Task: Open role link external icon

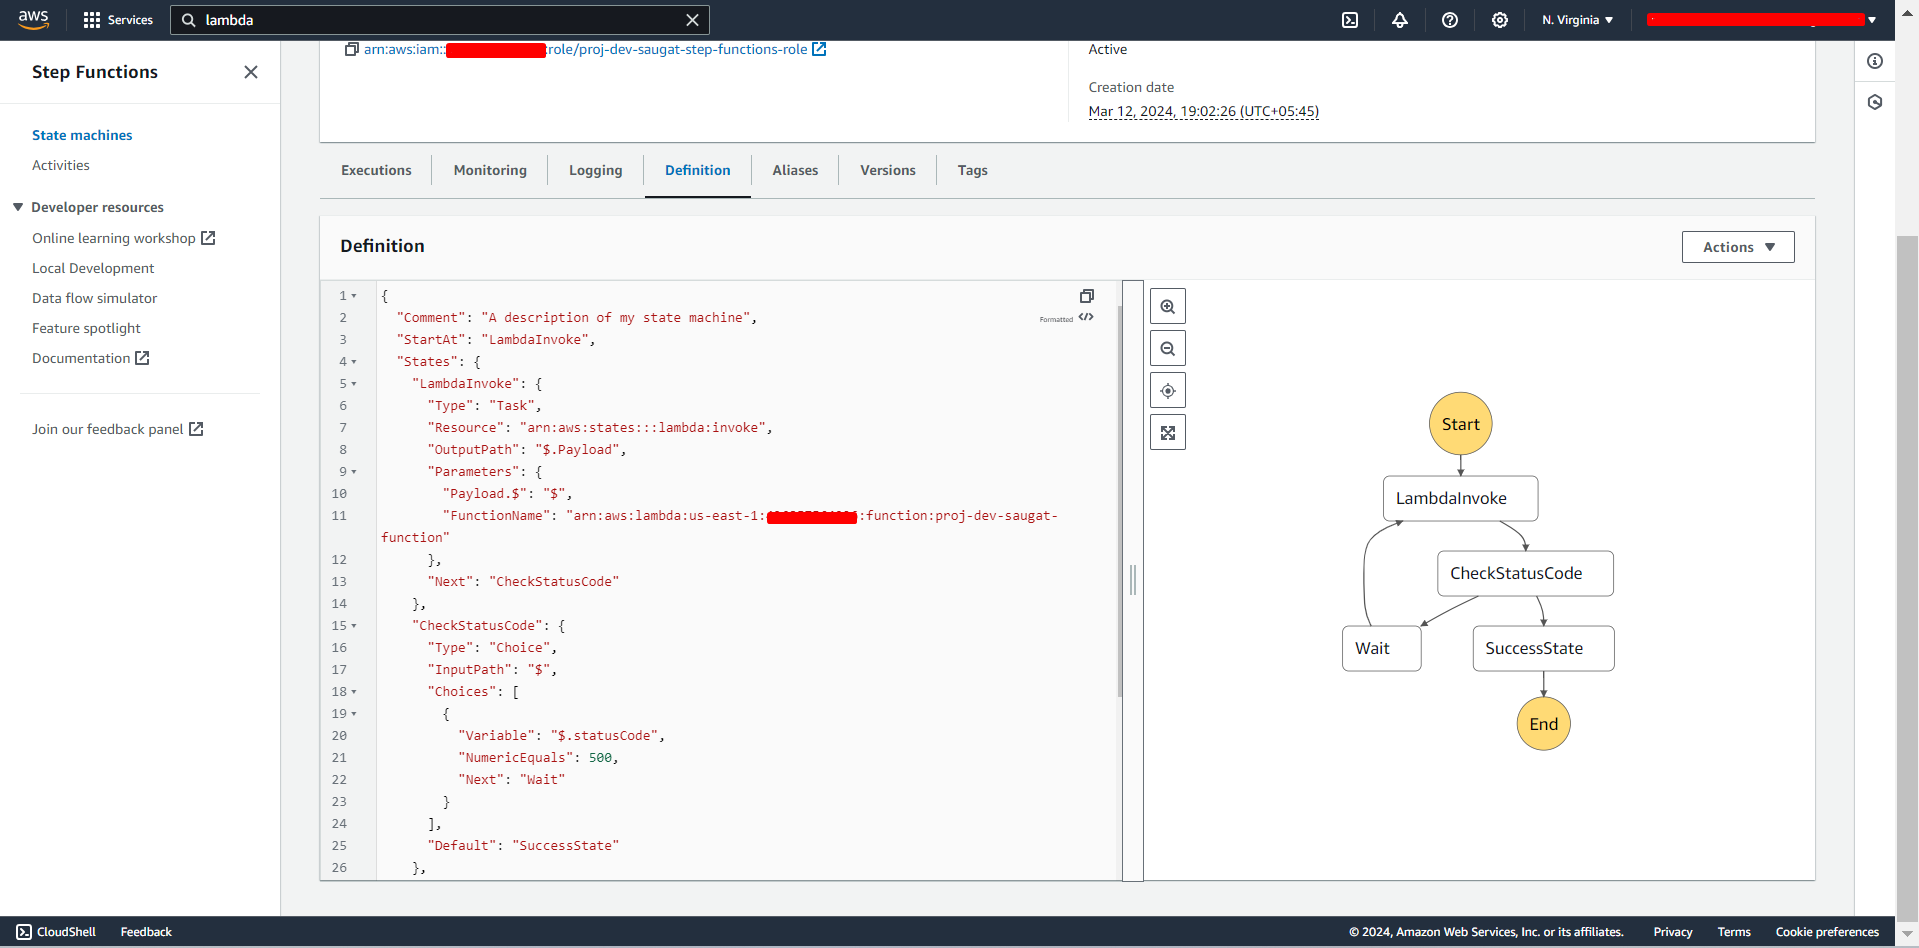Action: tap(819, 49)
